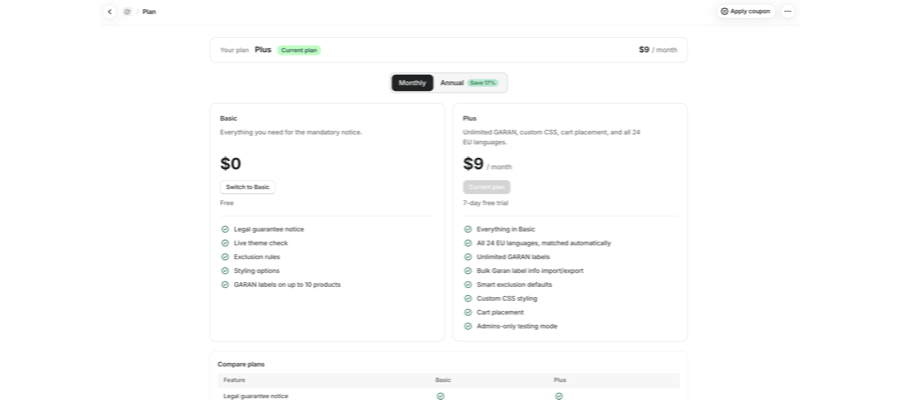The image size is (900, 400).
Task: Click the $9 / month in plan header
Action: point(658,50)
